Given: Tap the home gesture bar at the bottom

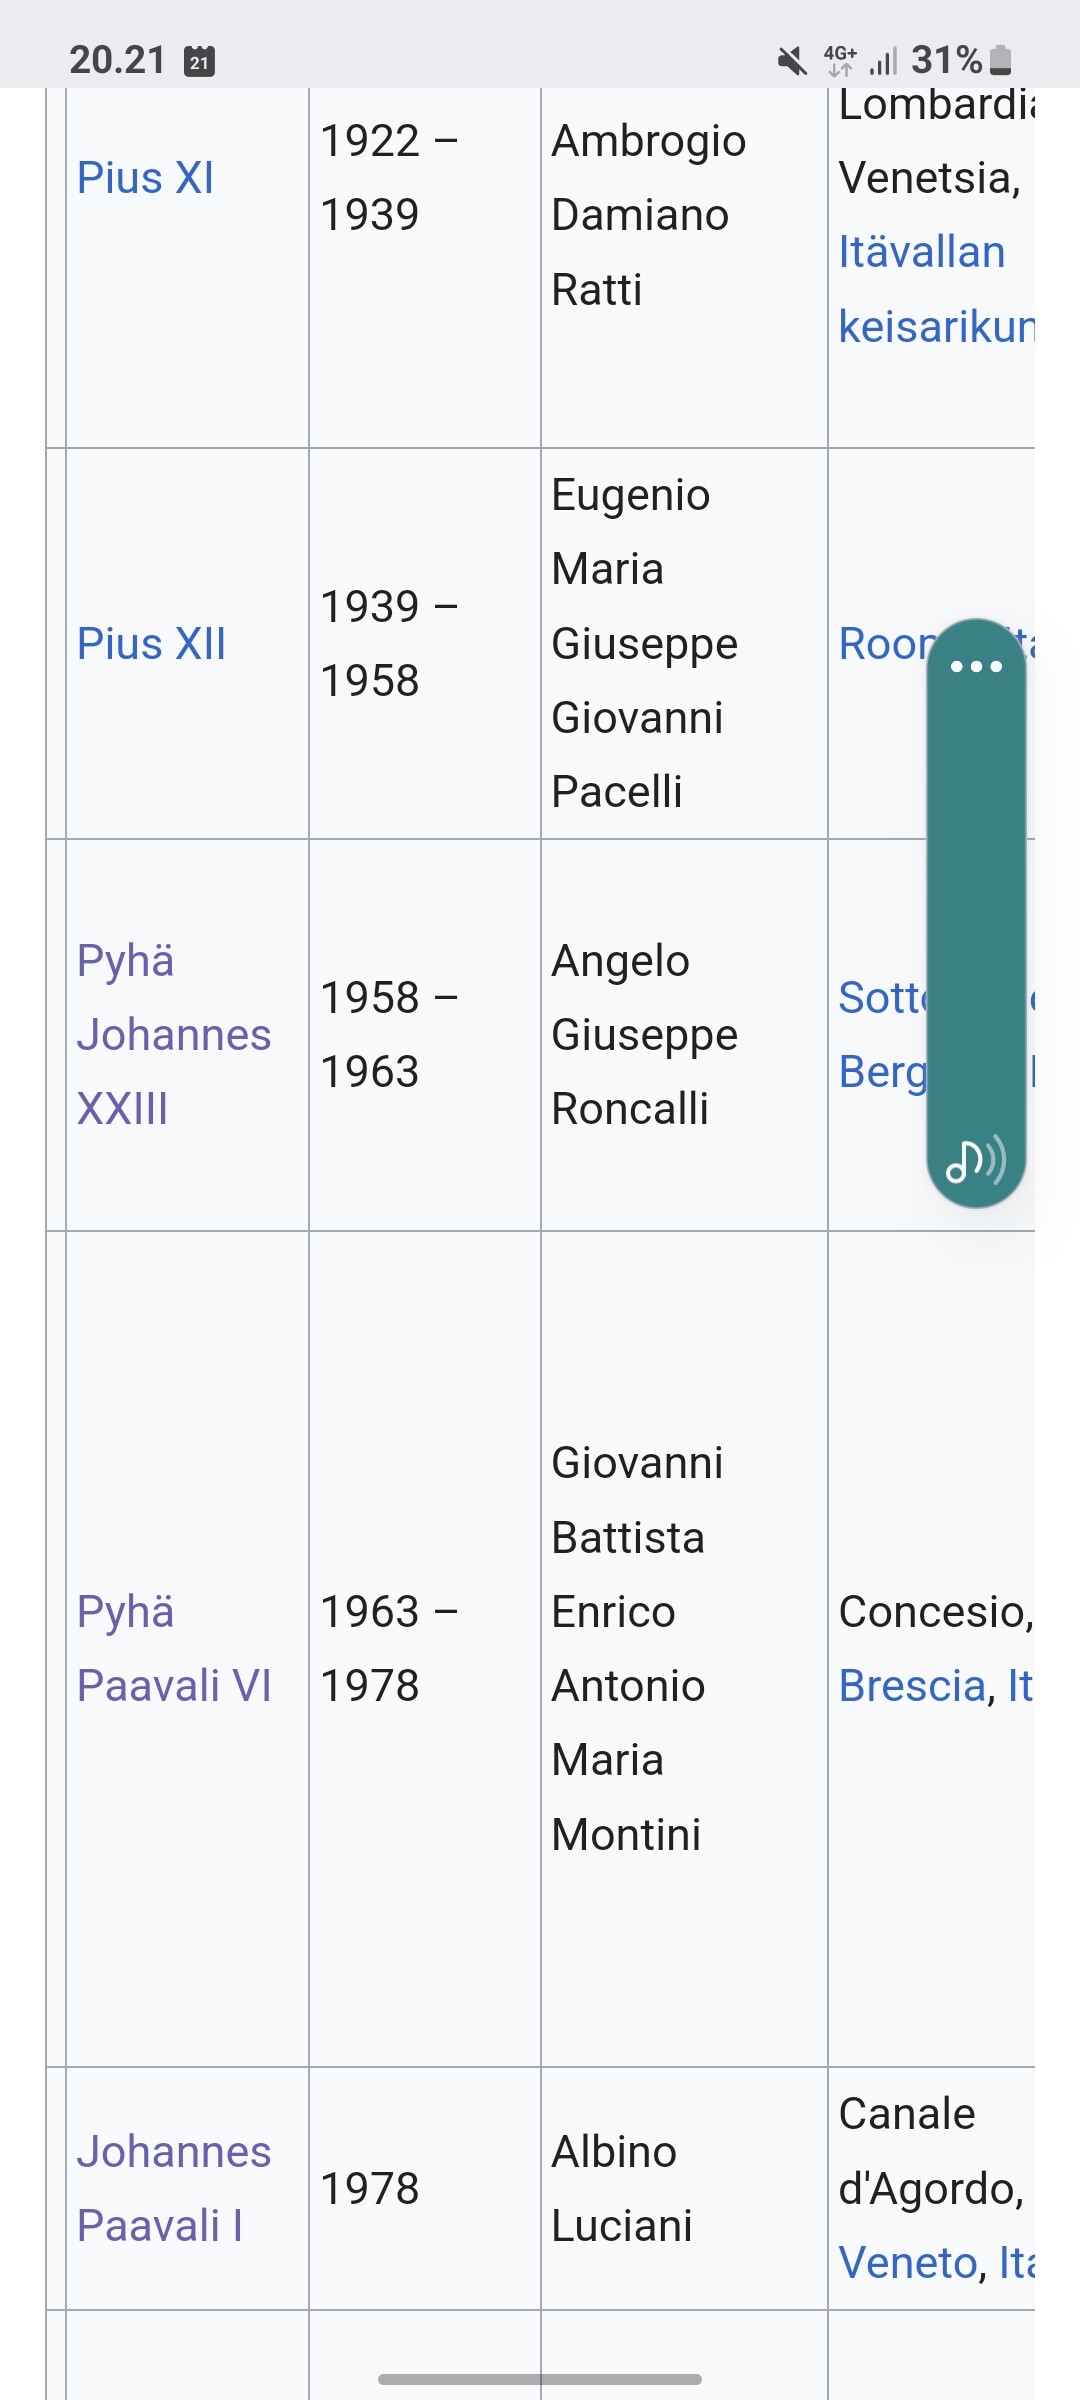Looking at the screenshot, I should click(540, 2379).
